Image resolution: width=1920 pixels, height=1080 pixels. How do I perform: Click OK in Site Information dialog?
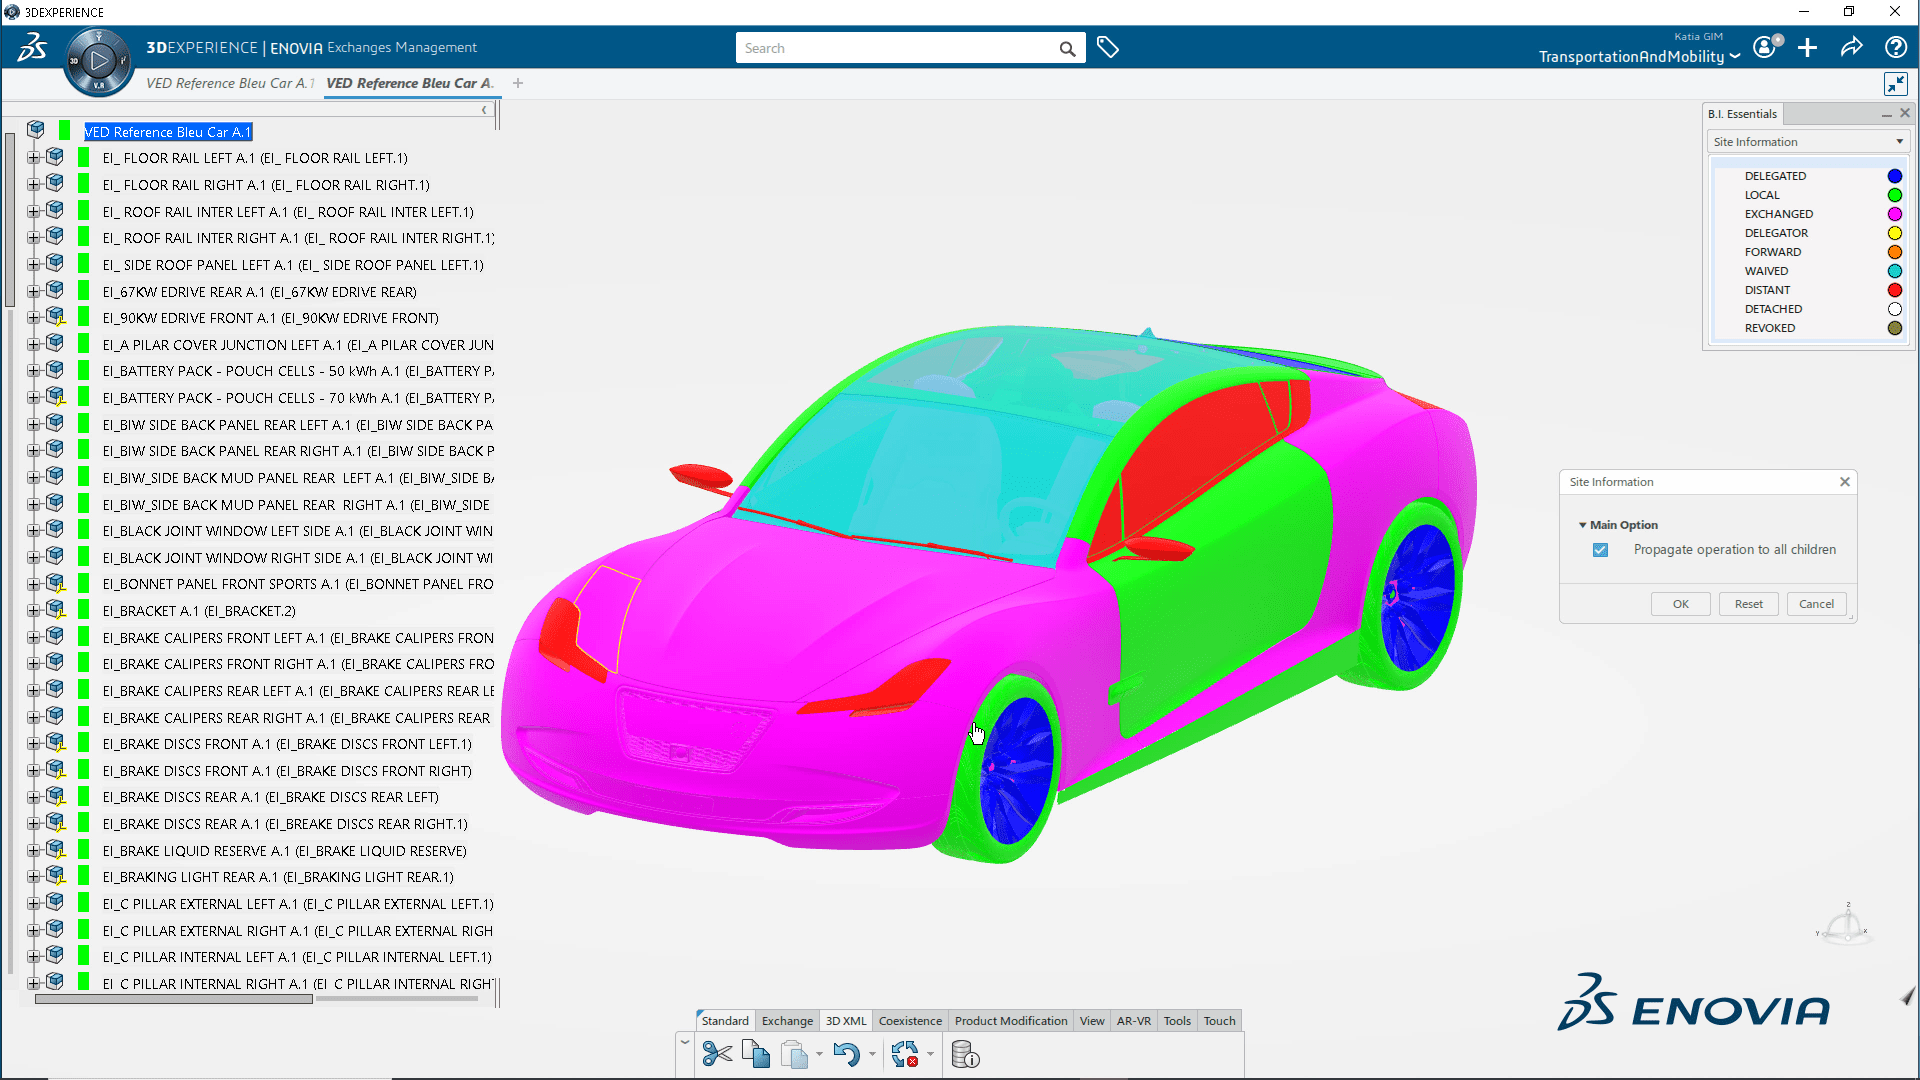1680,604
